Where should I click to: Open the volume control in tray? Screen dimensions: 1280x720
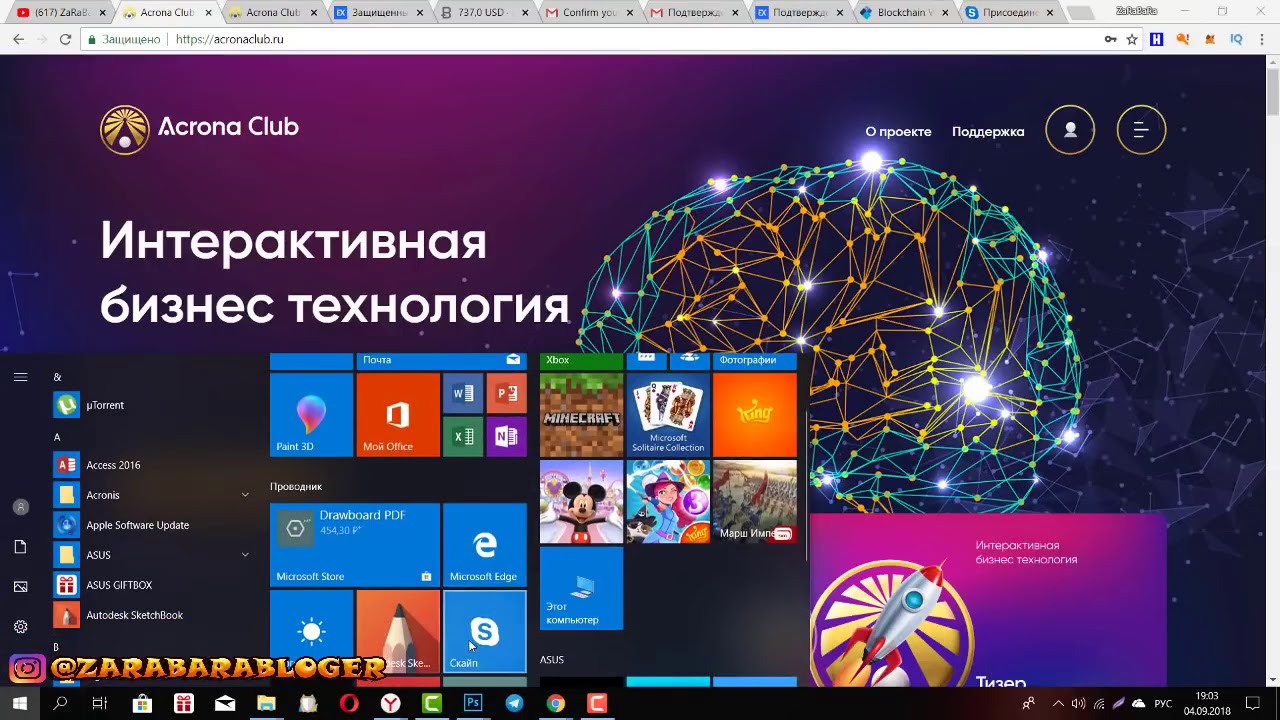tap(1078, 703)
